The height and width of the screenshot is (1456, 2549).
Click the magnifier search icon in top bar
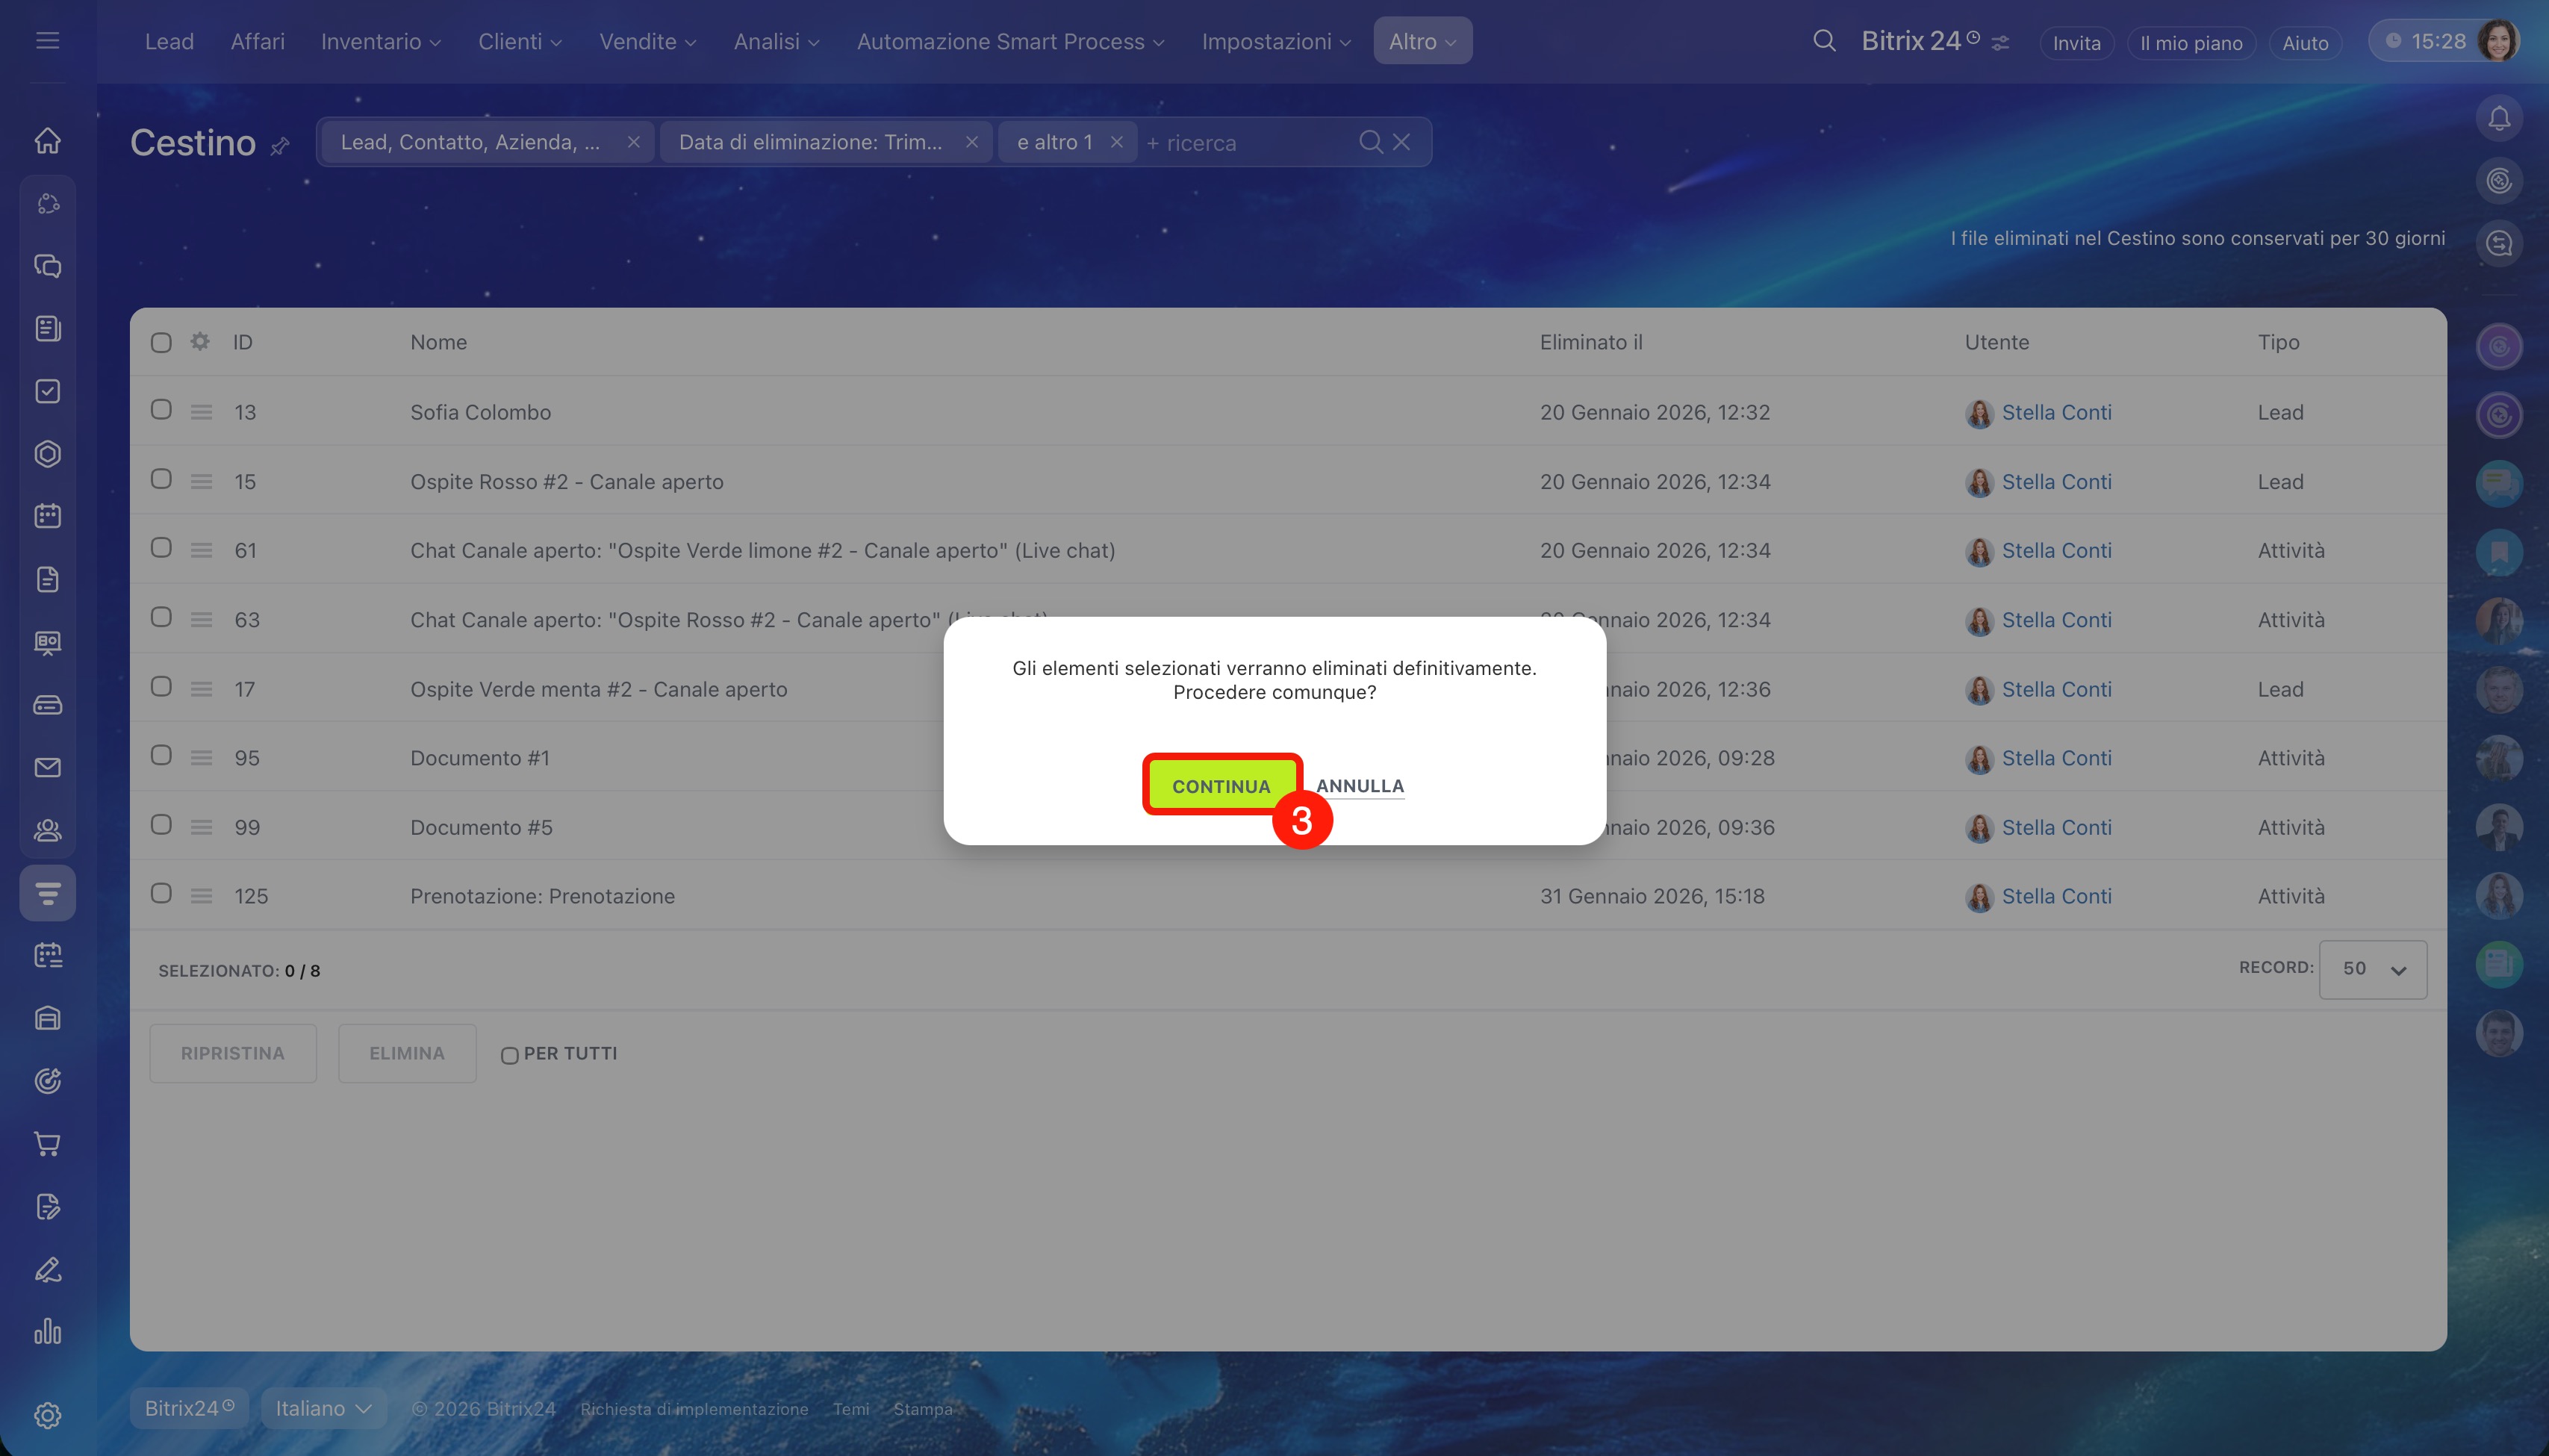(x=1824, y=41)
